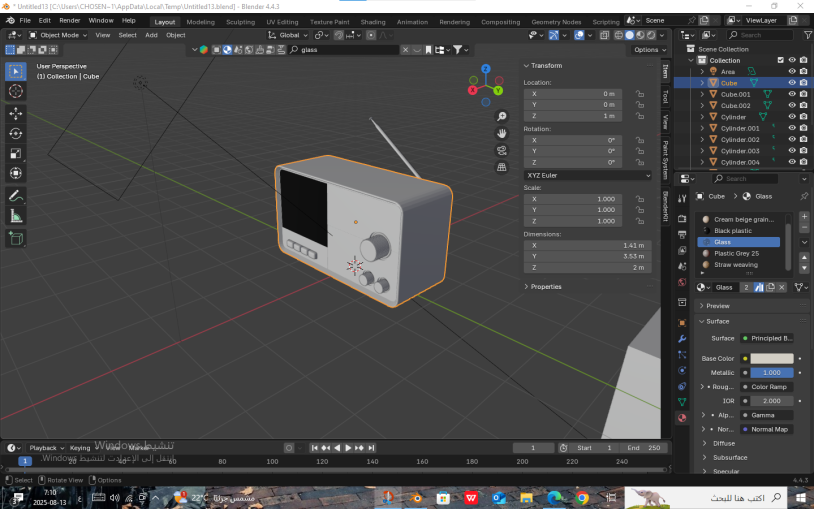
Task: Select the Scale tool
Action: (x=16, y=154)
